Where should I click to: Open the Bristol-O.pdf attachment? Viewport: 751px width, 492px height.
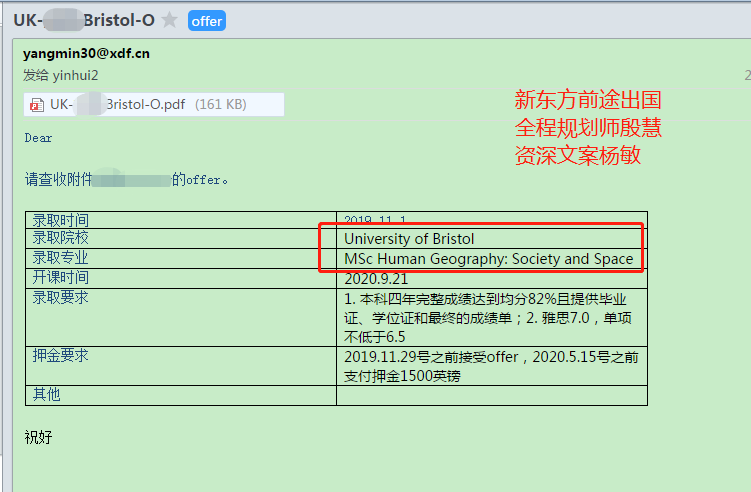[x=154, y=104]
